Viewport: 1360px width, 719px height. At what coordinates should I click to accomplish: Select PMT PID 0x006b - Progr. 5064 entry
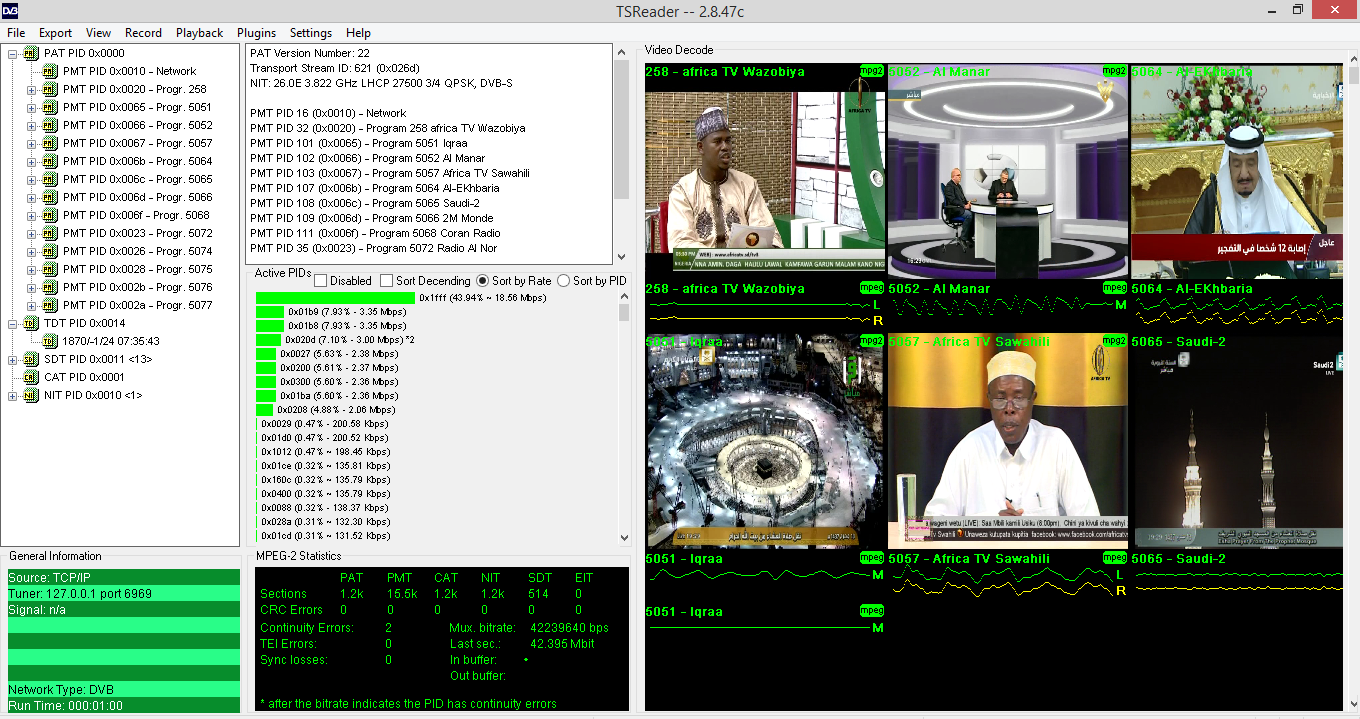137,161
